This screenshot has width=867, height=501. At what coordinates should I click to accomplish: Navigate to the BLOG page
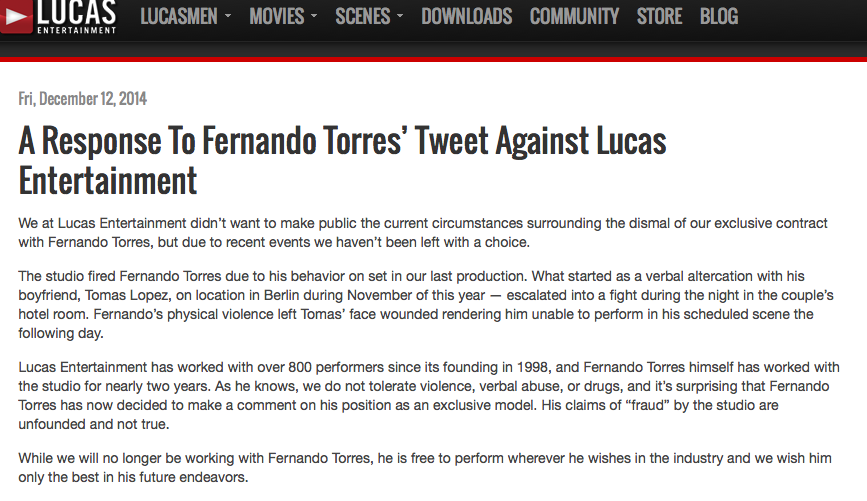719,17
